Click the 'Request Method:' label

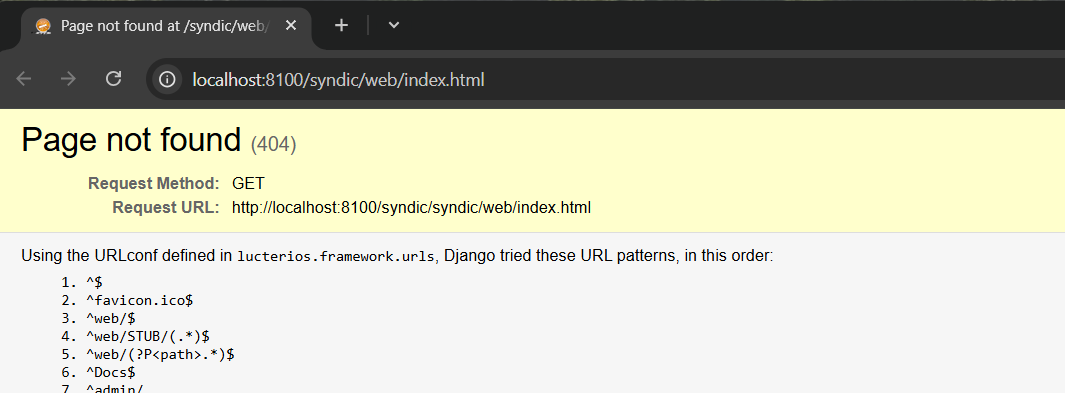tap(154, 183)
